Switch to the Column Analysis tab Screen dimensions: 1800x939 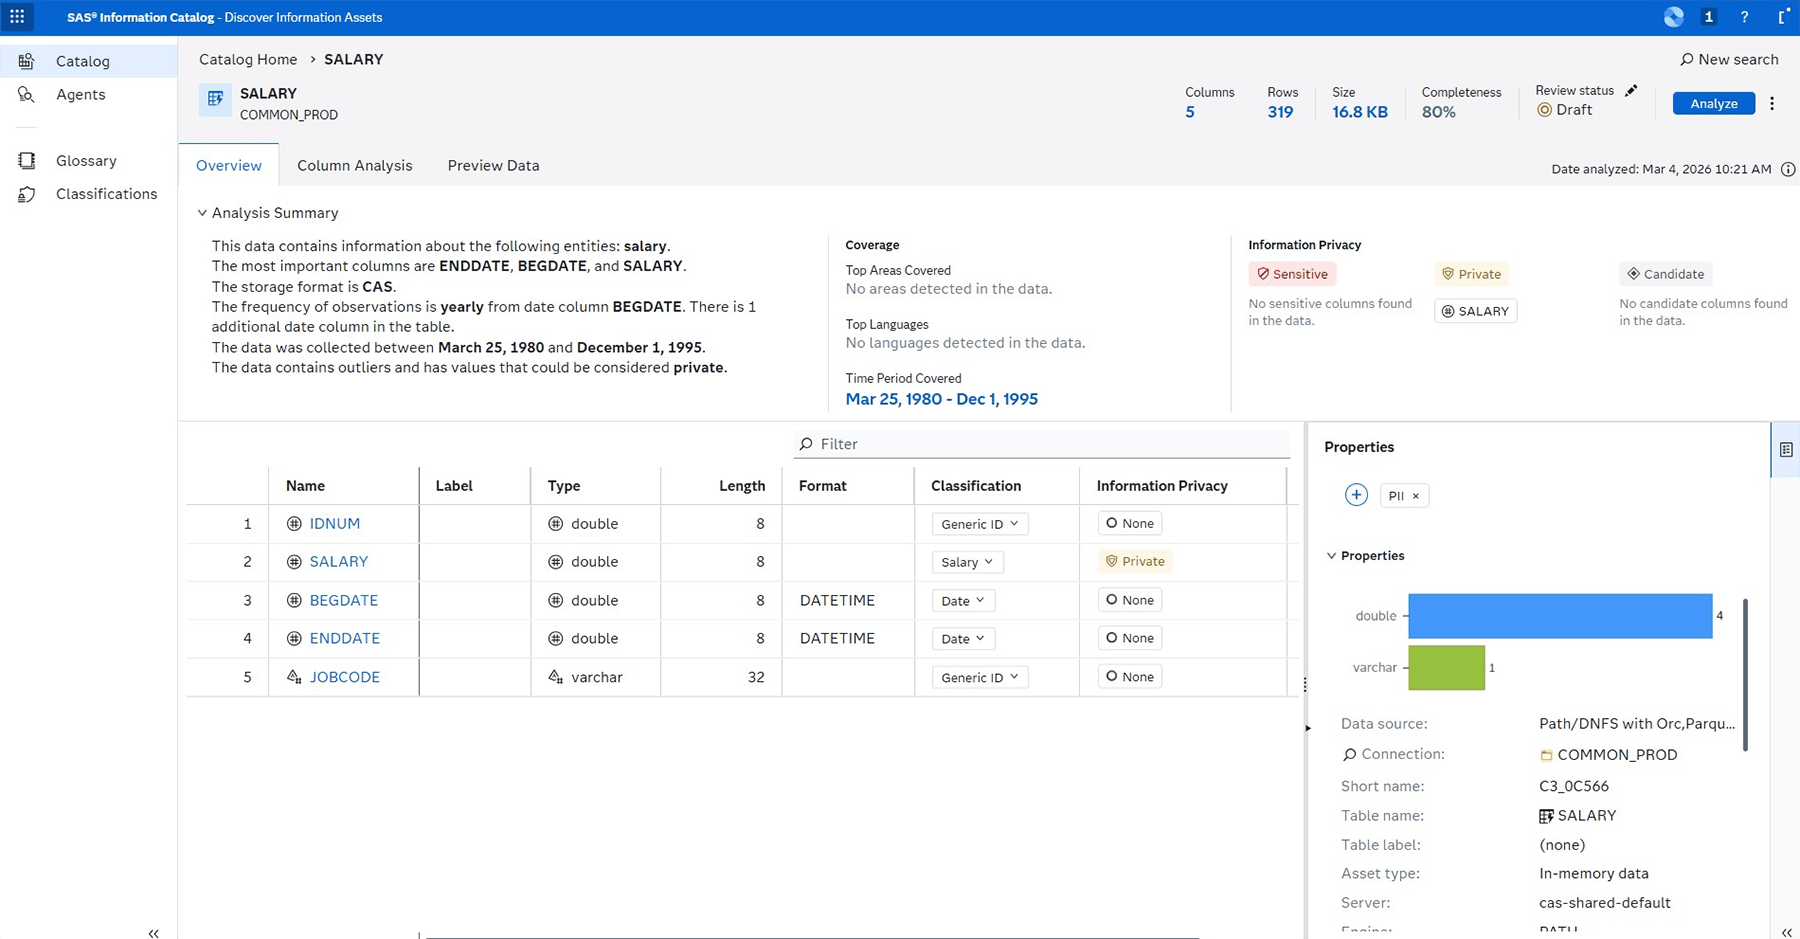[x=354, y=165]
